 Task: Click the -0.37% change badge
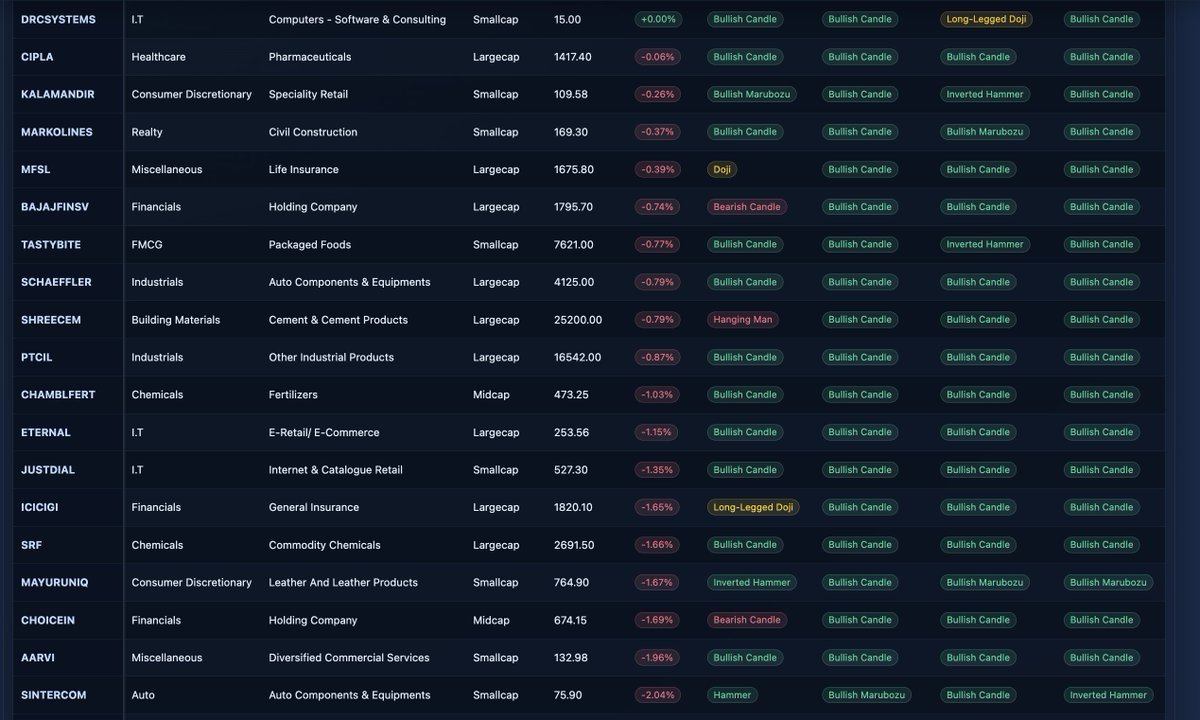click(x=658, y=132)
